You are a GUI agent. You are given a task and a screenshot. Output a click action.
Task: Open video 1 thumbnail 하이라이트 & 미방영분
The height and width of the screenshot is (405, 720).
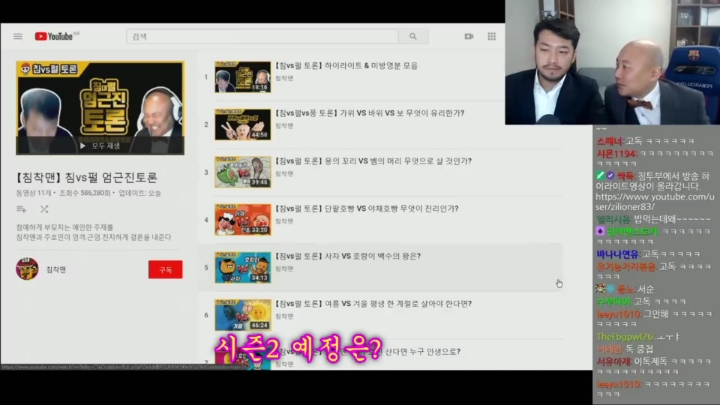pos(243,77)
